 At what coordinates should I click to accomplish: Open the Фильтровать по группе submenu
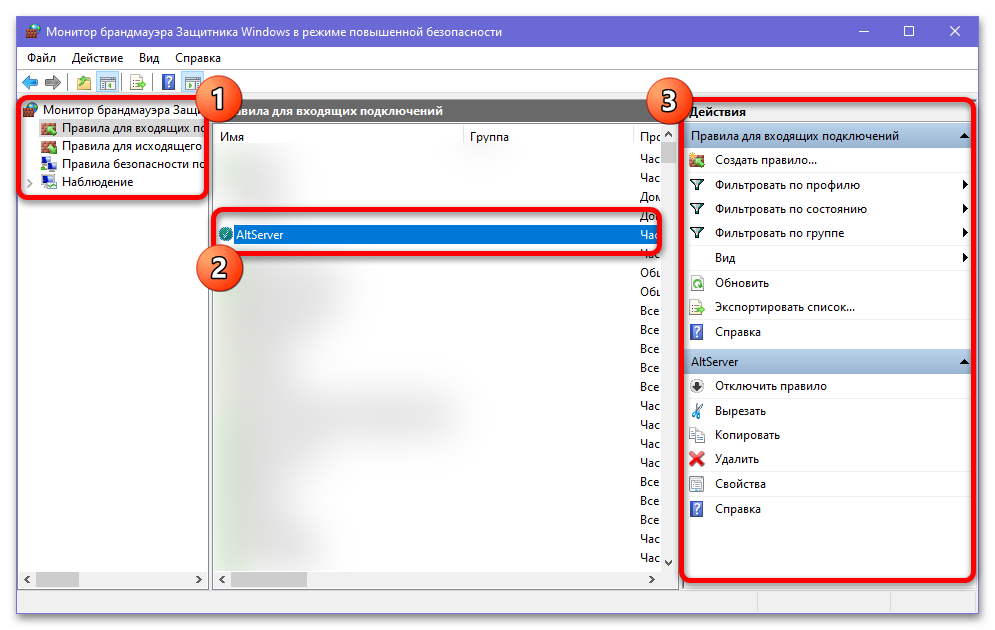pyautogui.click(x=965, y=233)
